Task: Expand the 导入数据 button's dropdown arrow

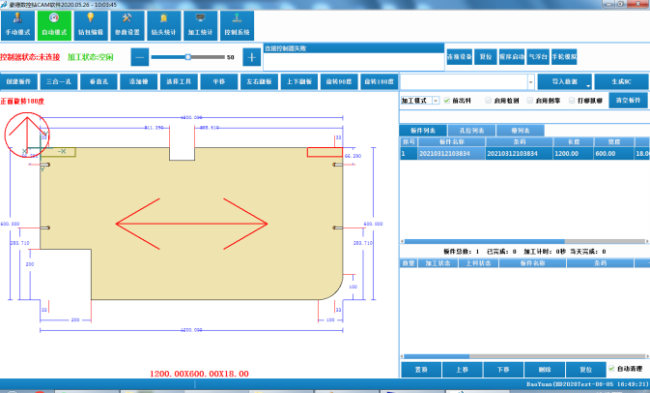Action: click(x=588, y=85)
